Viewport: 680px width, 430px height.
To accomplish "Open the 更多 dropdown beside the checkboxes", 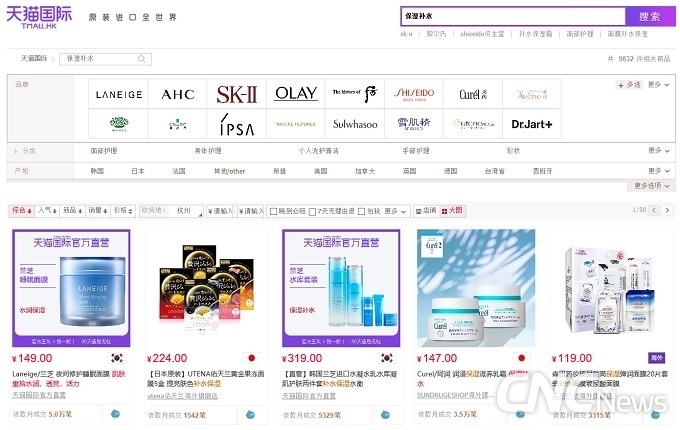I will coord(395,211).
